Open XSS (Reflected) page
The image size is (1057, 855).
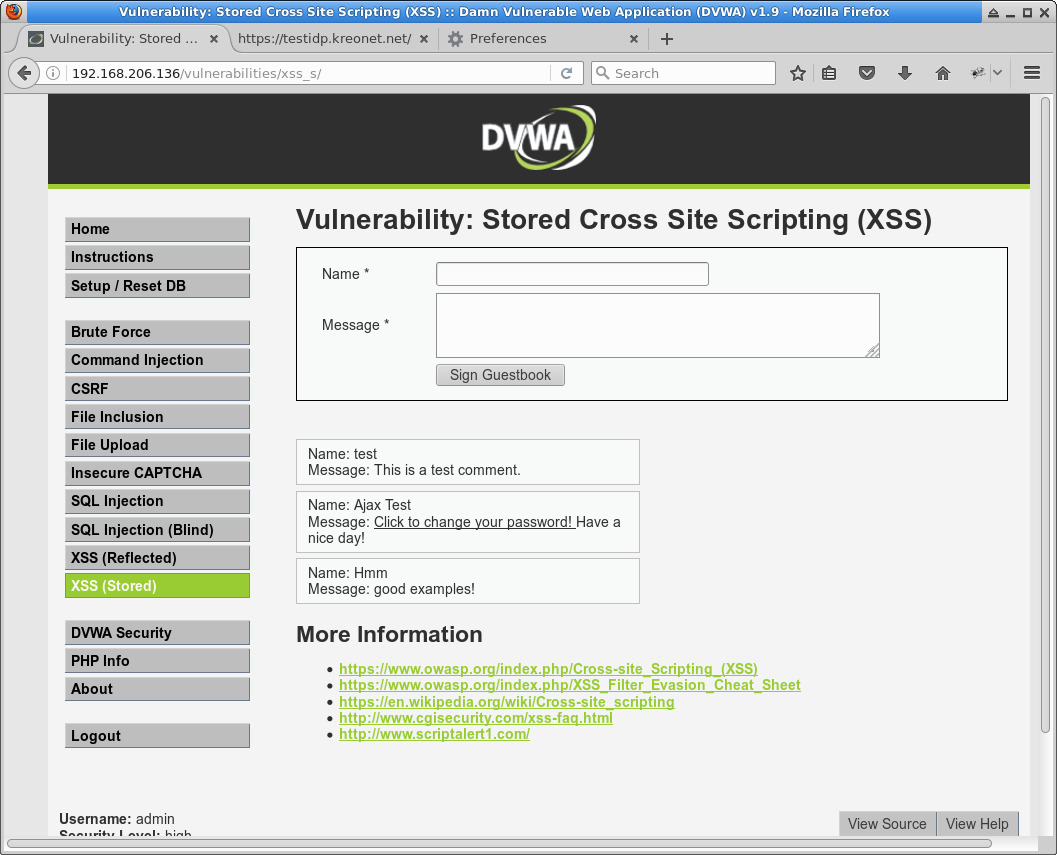(157, 558)
